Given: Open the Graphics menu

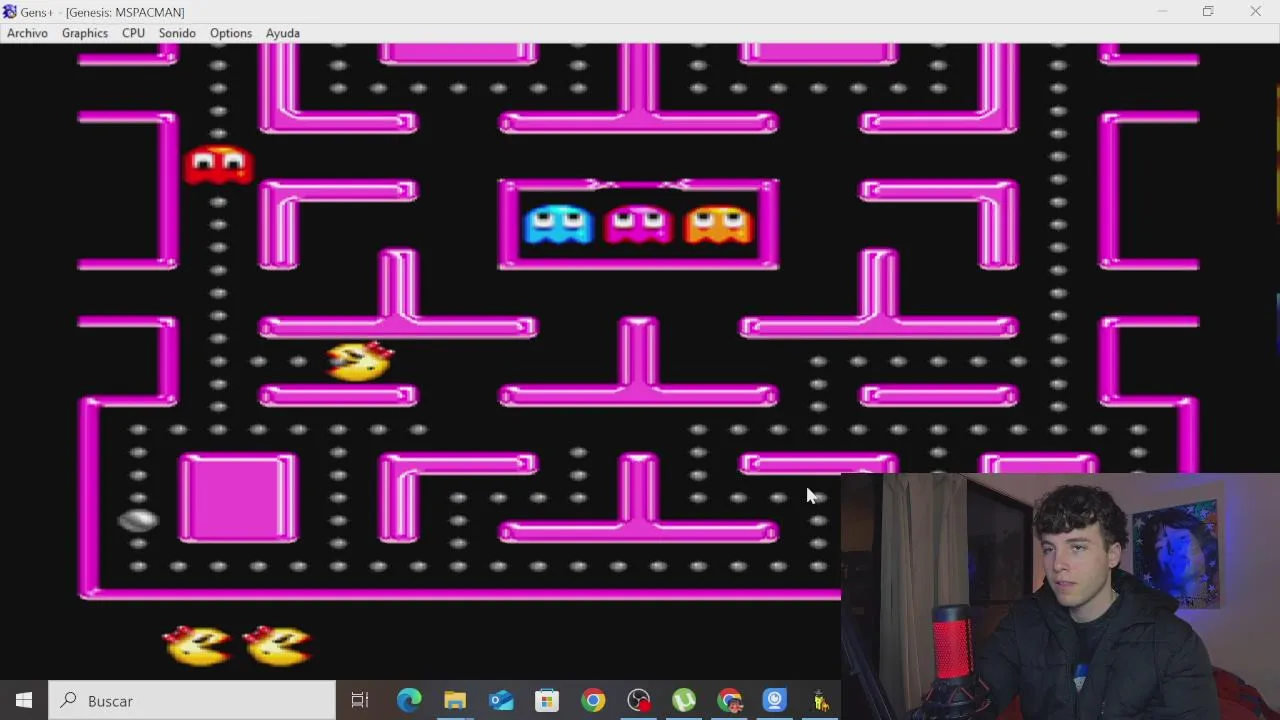Looking at the screenshot, I should point(85,33).
